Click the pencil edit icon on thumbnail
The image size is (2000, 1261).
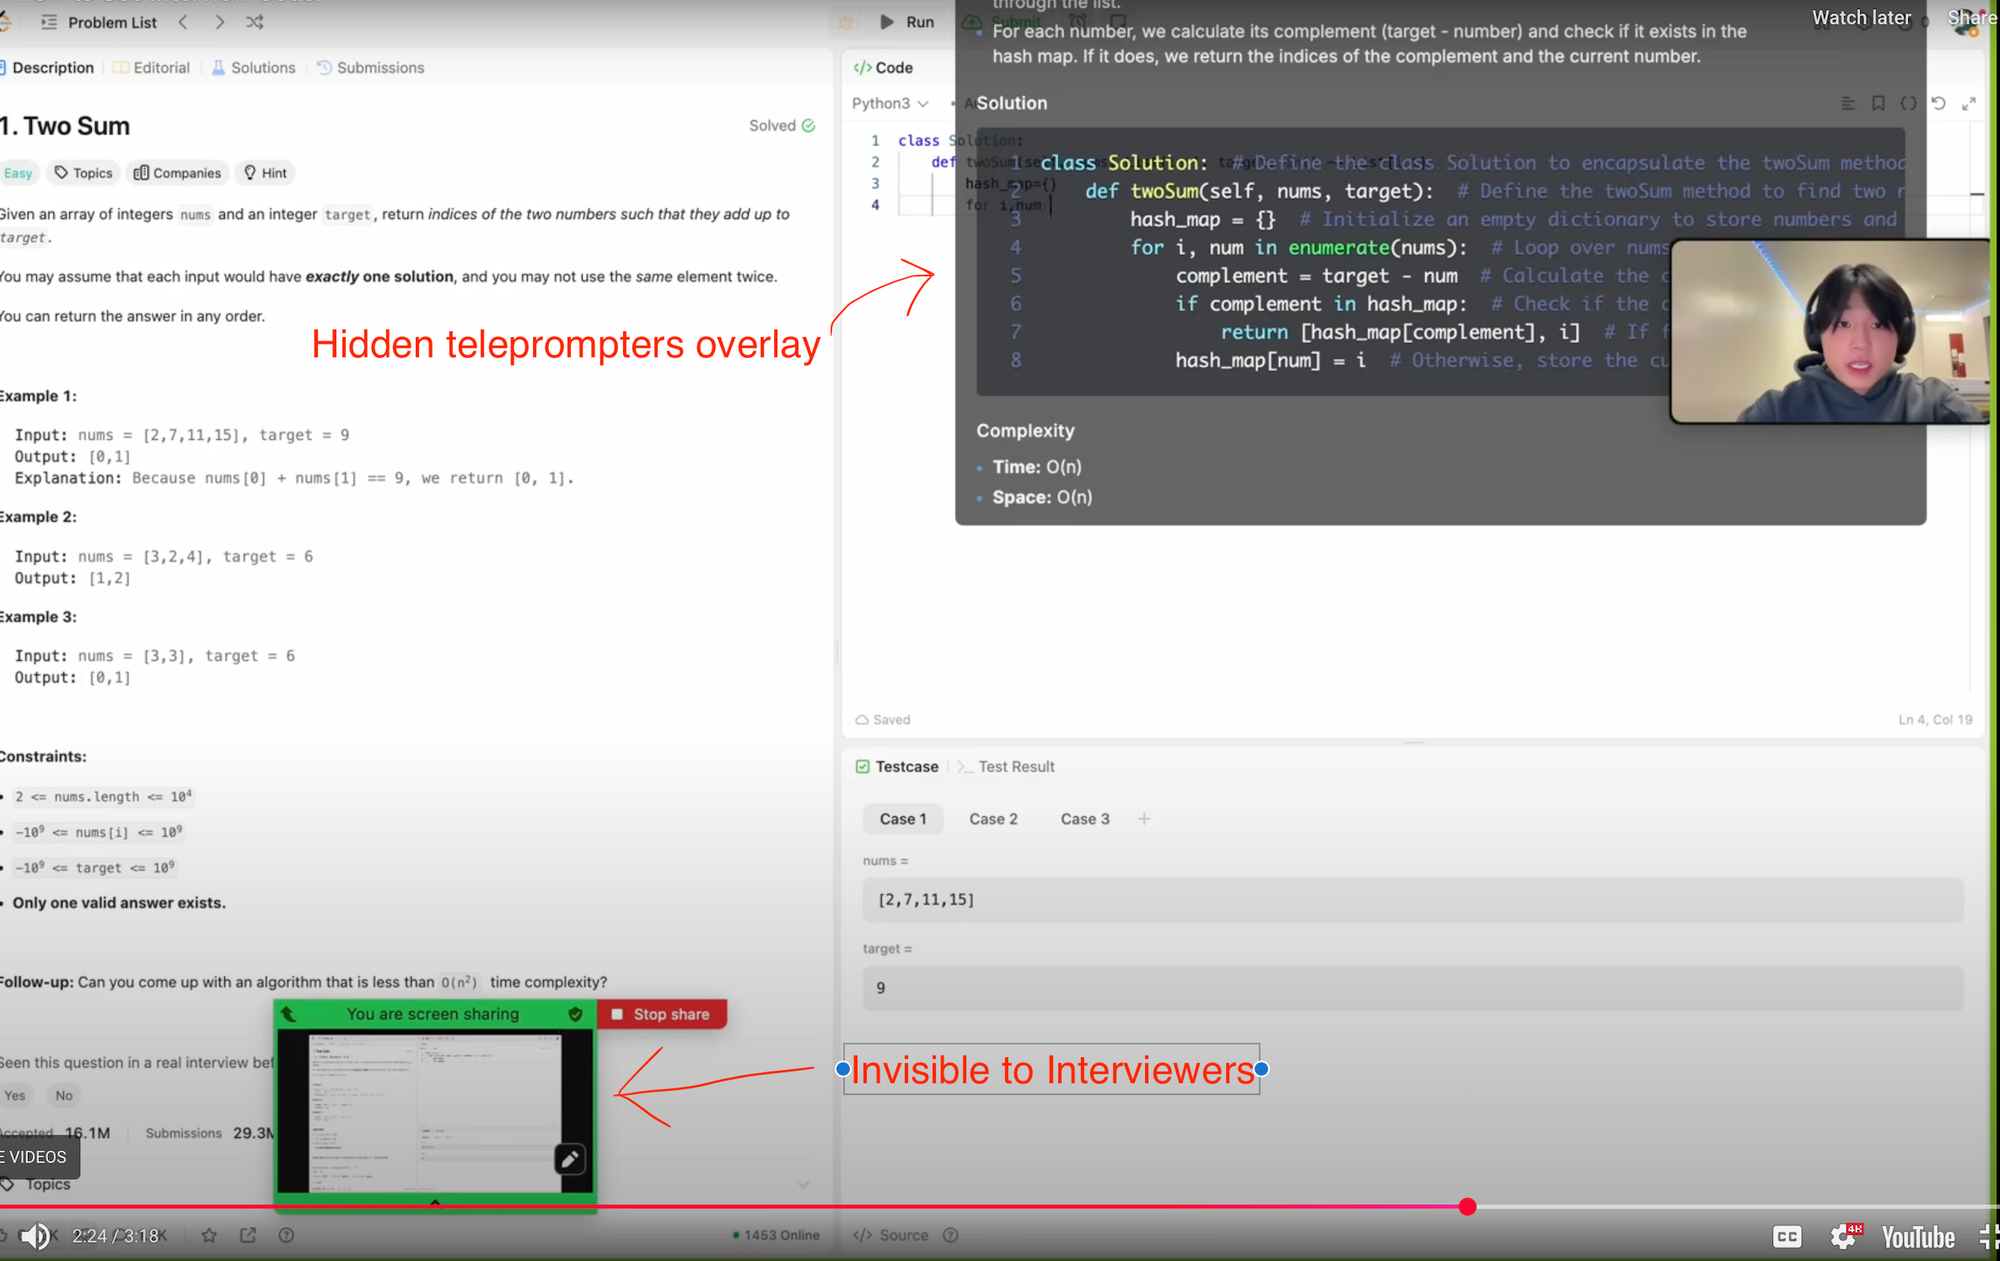(569, 1159)
